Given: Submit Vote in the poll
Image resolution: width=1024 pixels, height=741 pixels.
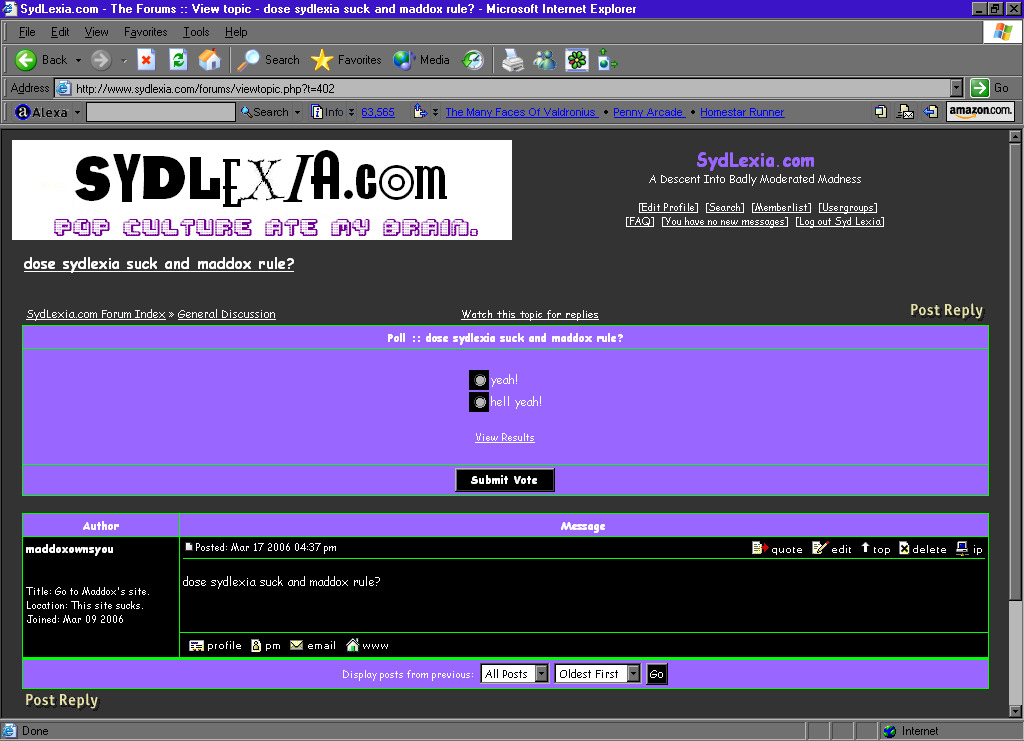Looking at the screenshot, I should pos(504,480).
